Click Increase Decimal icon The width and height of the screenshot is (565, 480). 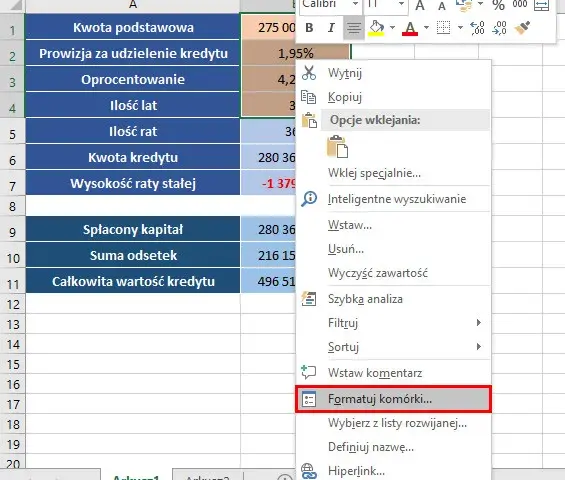pos(477,28)
